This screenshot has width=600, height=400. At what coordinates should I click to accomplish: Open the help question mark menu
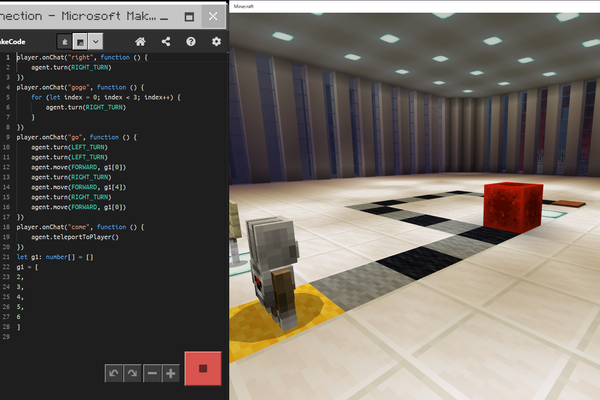click(x=191, y=41)
